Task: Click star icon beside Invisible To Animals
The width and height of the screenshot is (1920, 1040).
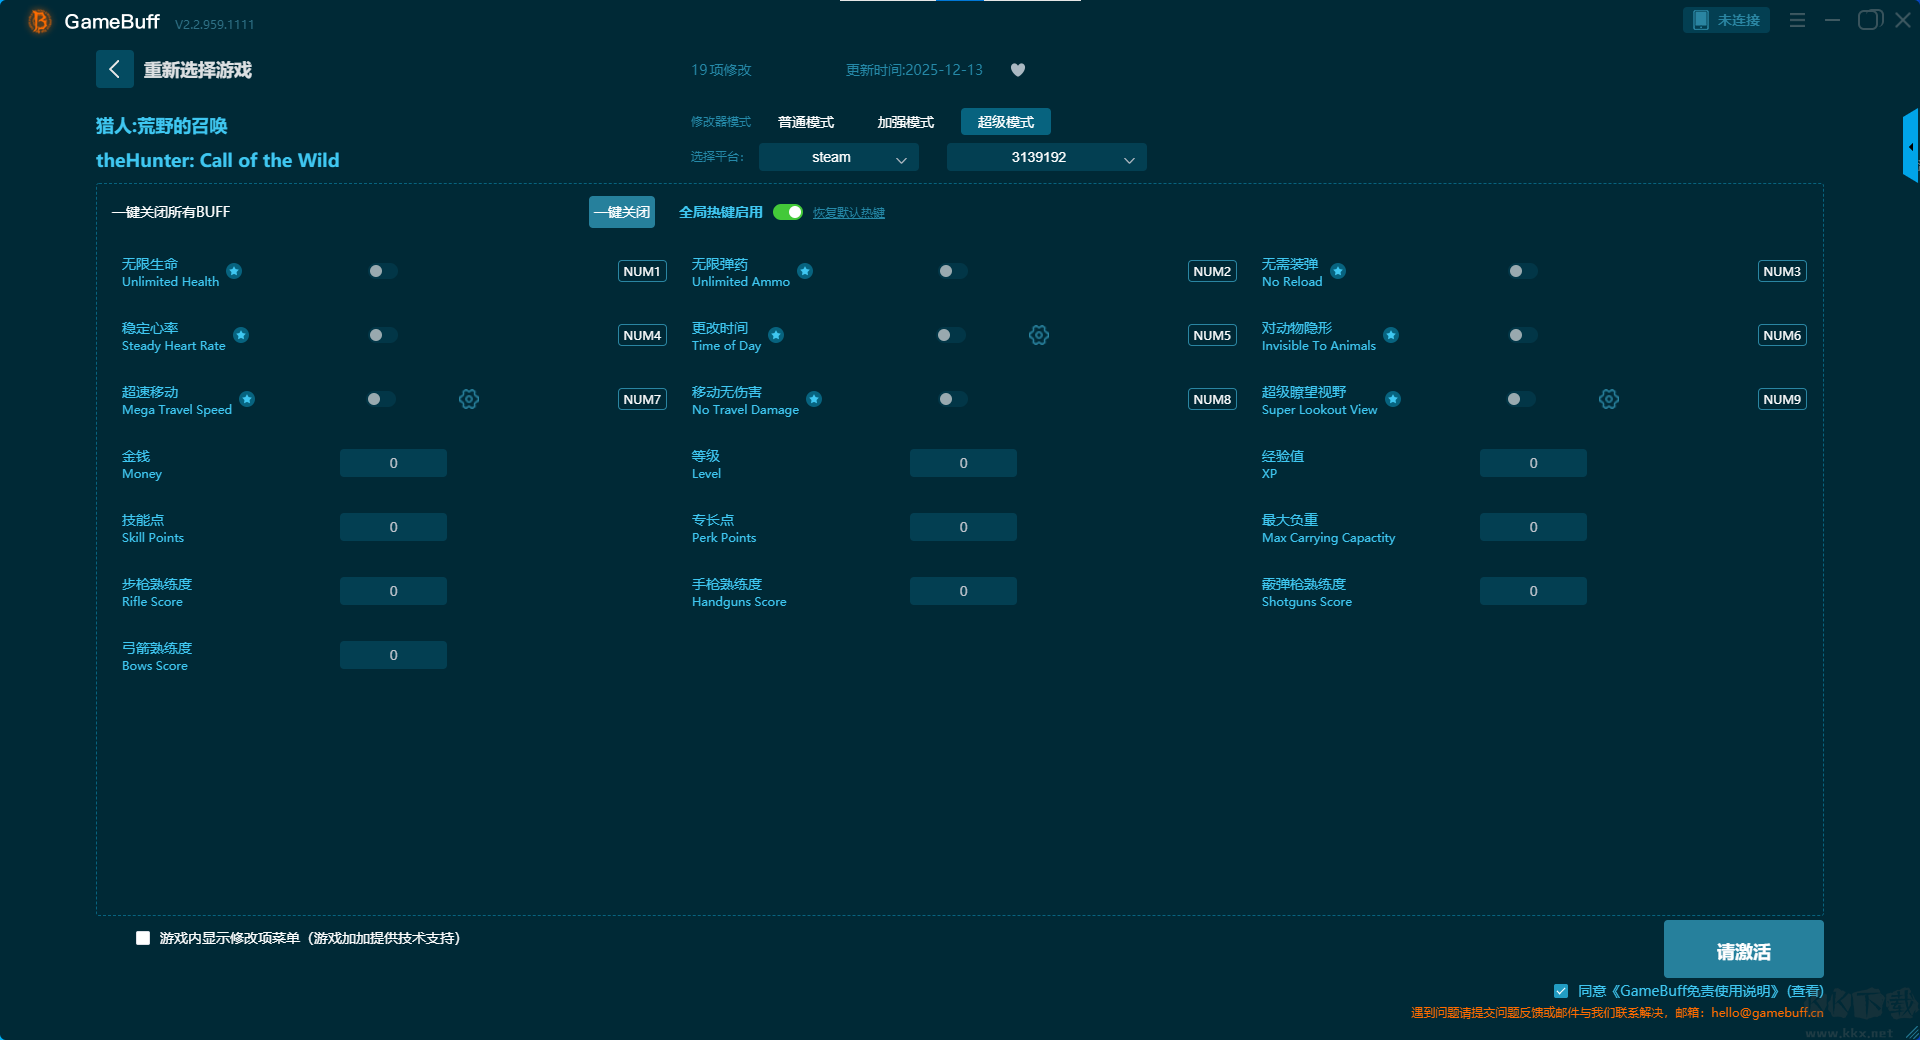Action: 1391,335
